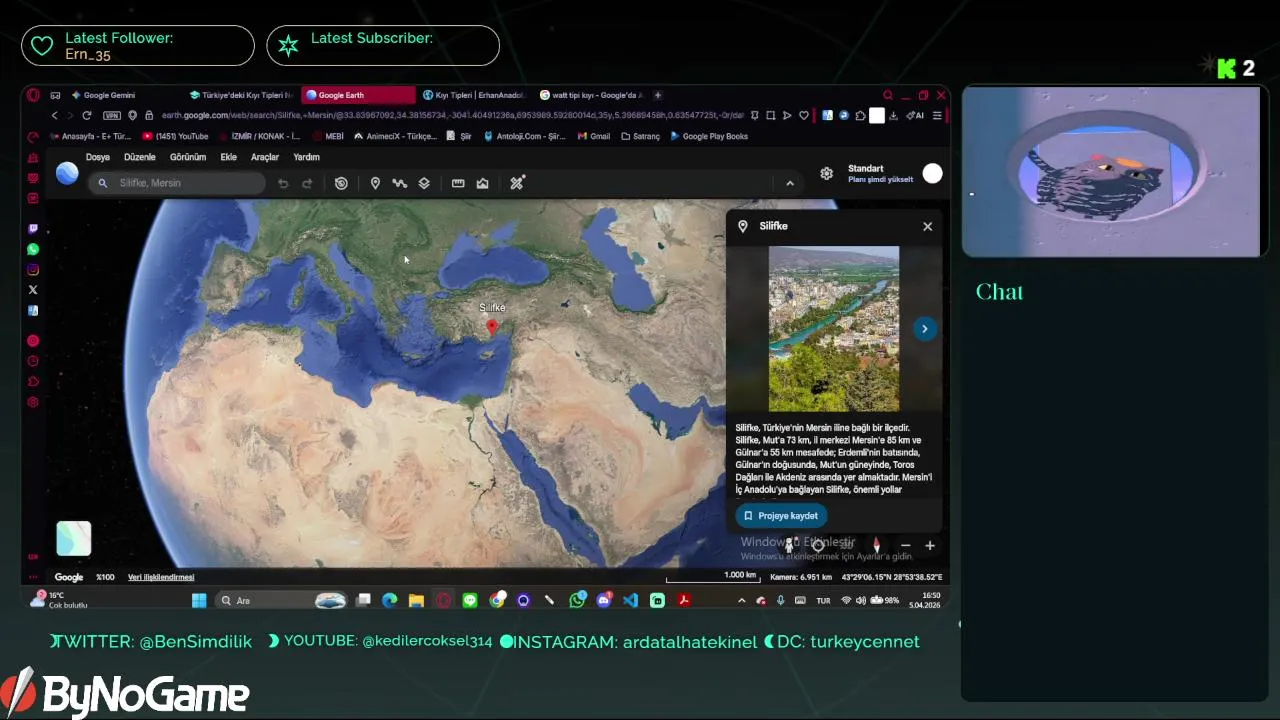Click the redo arrow in Earth toolbar

coord(307,183)
